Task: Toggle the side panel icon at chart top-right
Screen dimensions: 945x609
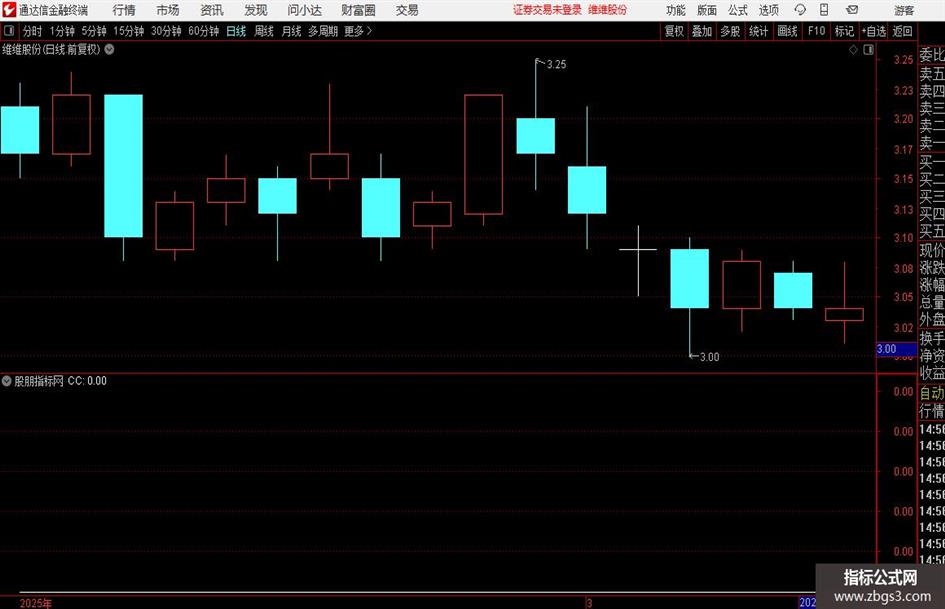Action: pyautogui.click(x=868, y=50)
